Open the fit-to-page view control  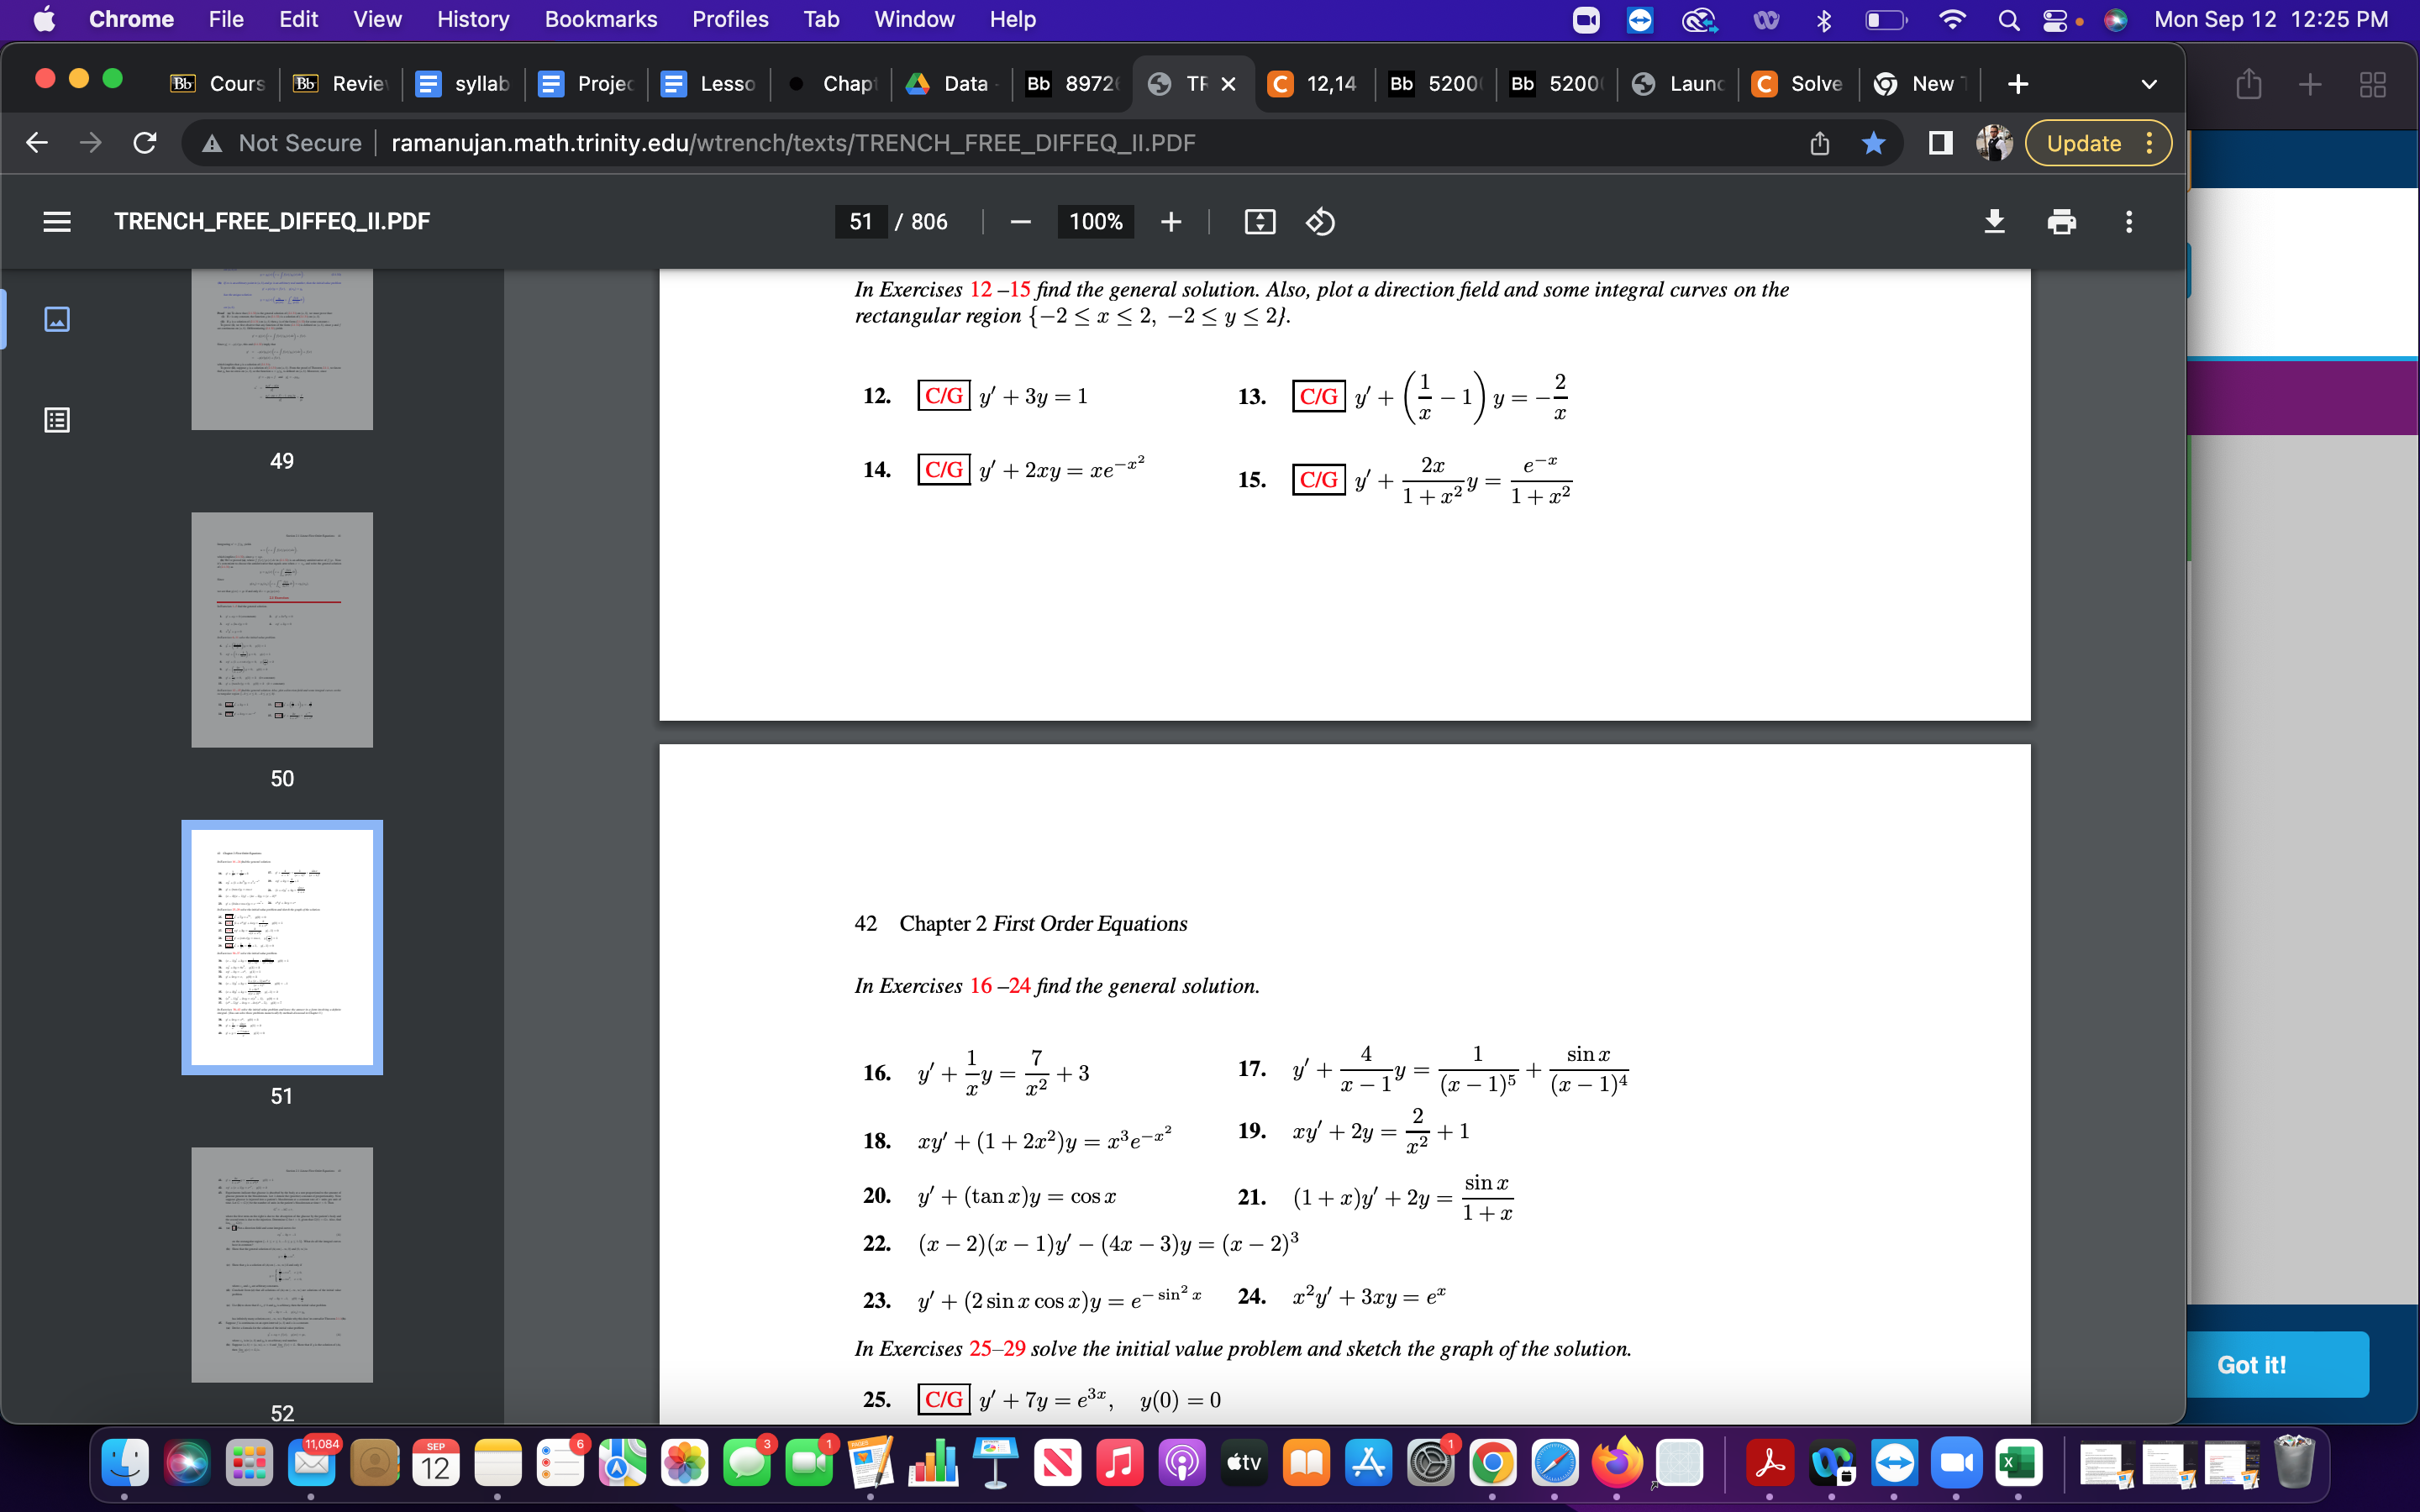[x=1260, y=221]
